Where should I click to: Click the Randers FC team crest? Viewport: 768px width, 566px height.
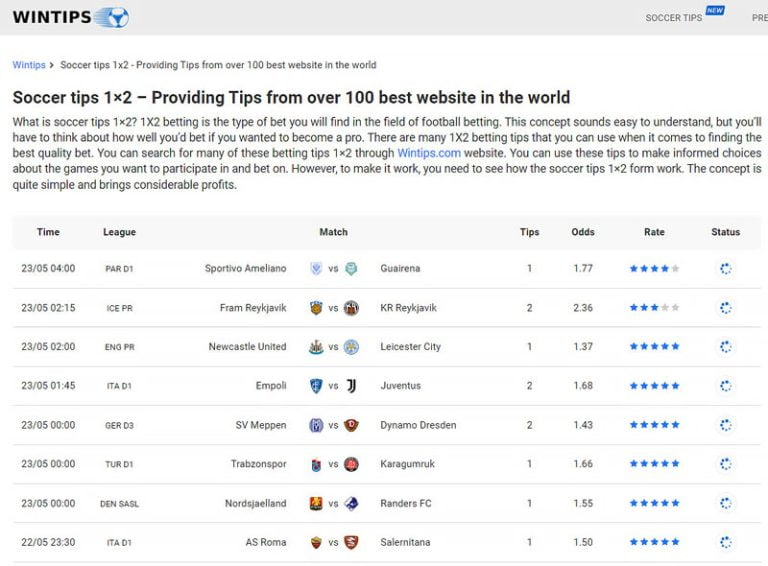pyautogui.click(x=351, y=503)
